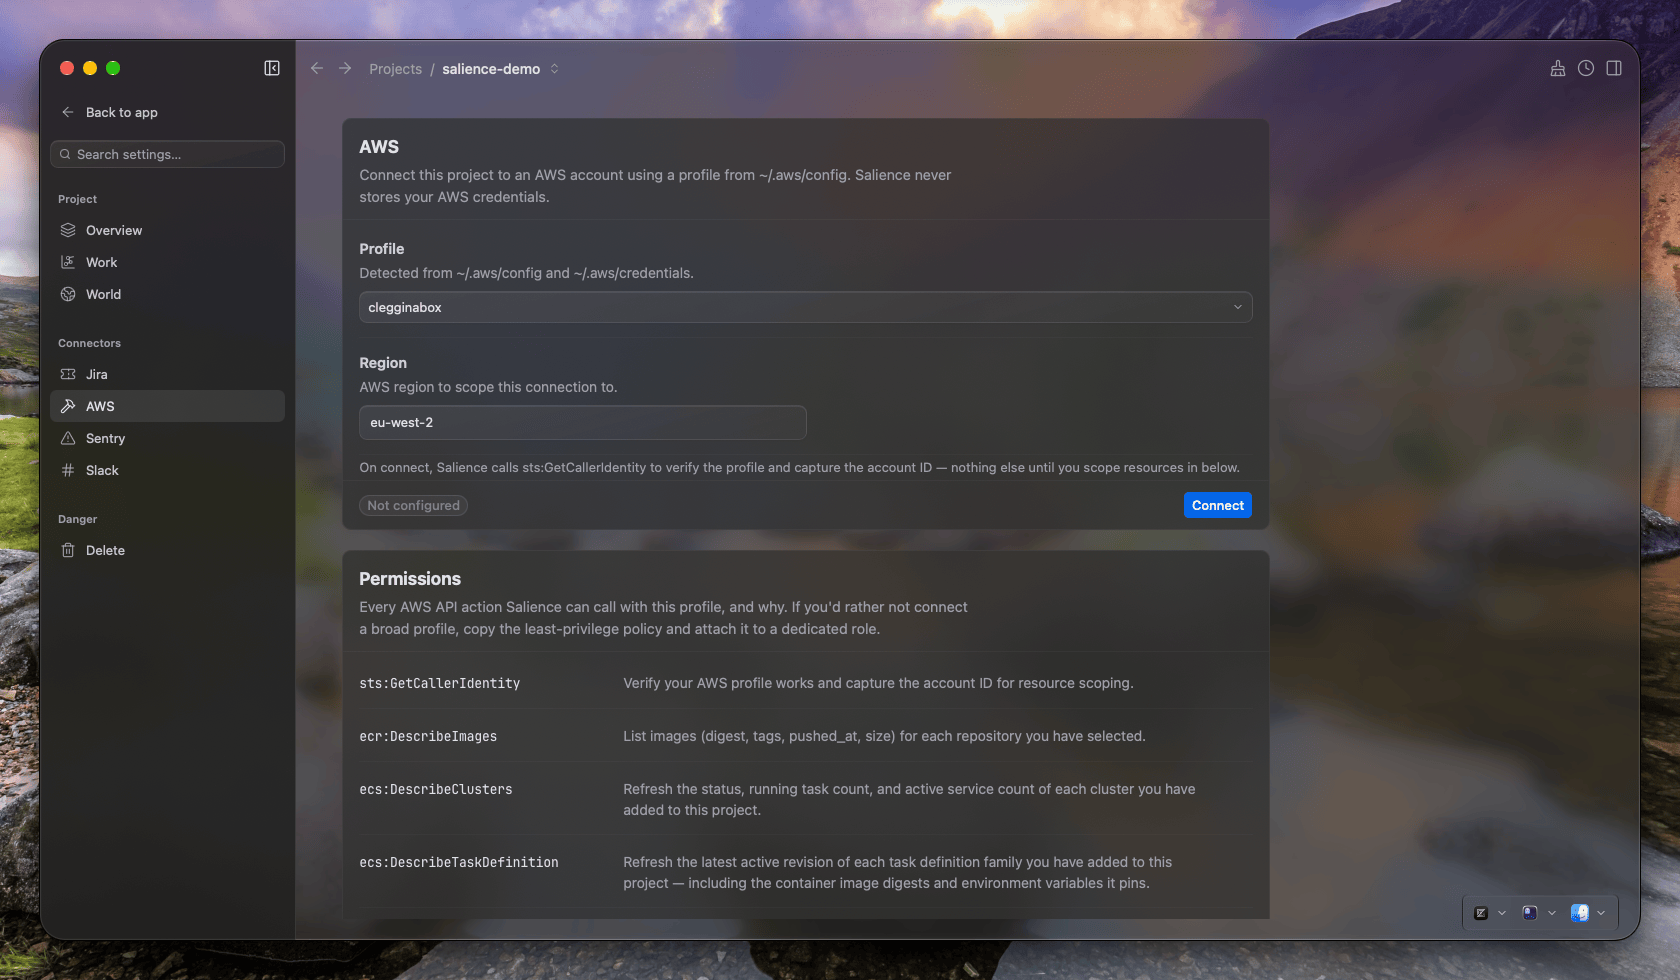This screenshot has height=980, width=1680.
Task: Click the Danger sidebar section header
Action: [77, 519]
